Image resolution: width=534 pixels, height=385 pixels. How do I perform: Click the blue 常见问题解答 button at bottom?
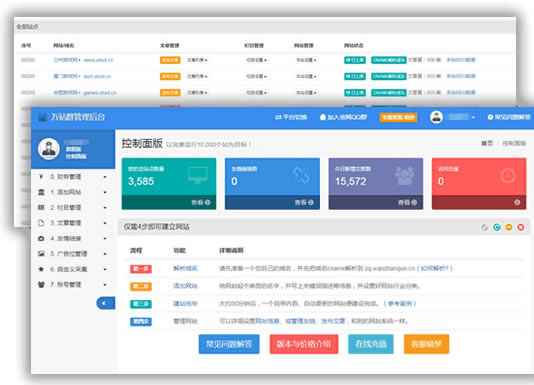(229, 344)
